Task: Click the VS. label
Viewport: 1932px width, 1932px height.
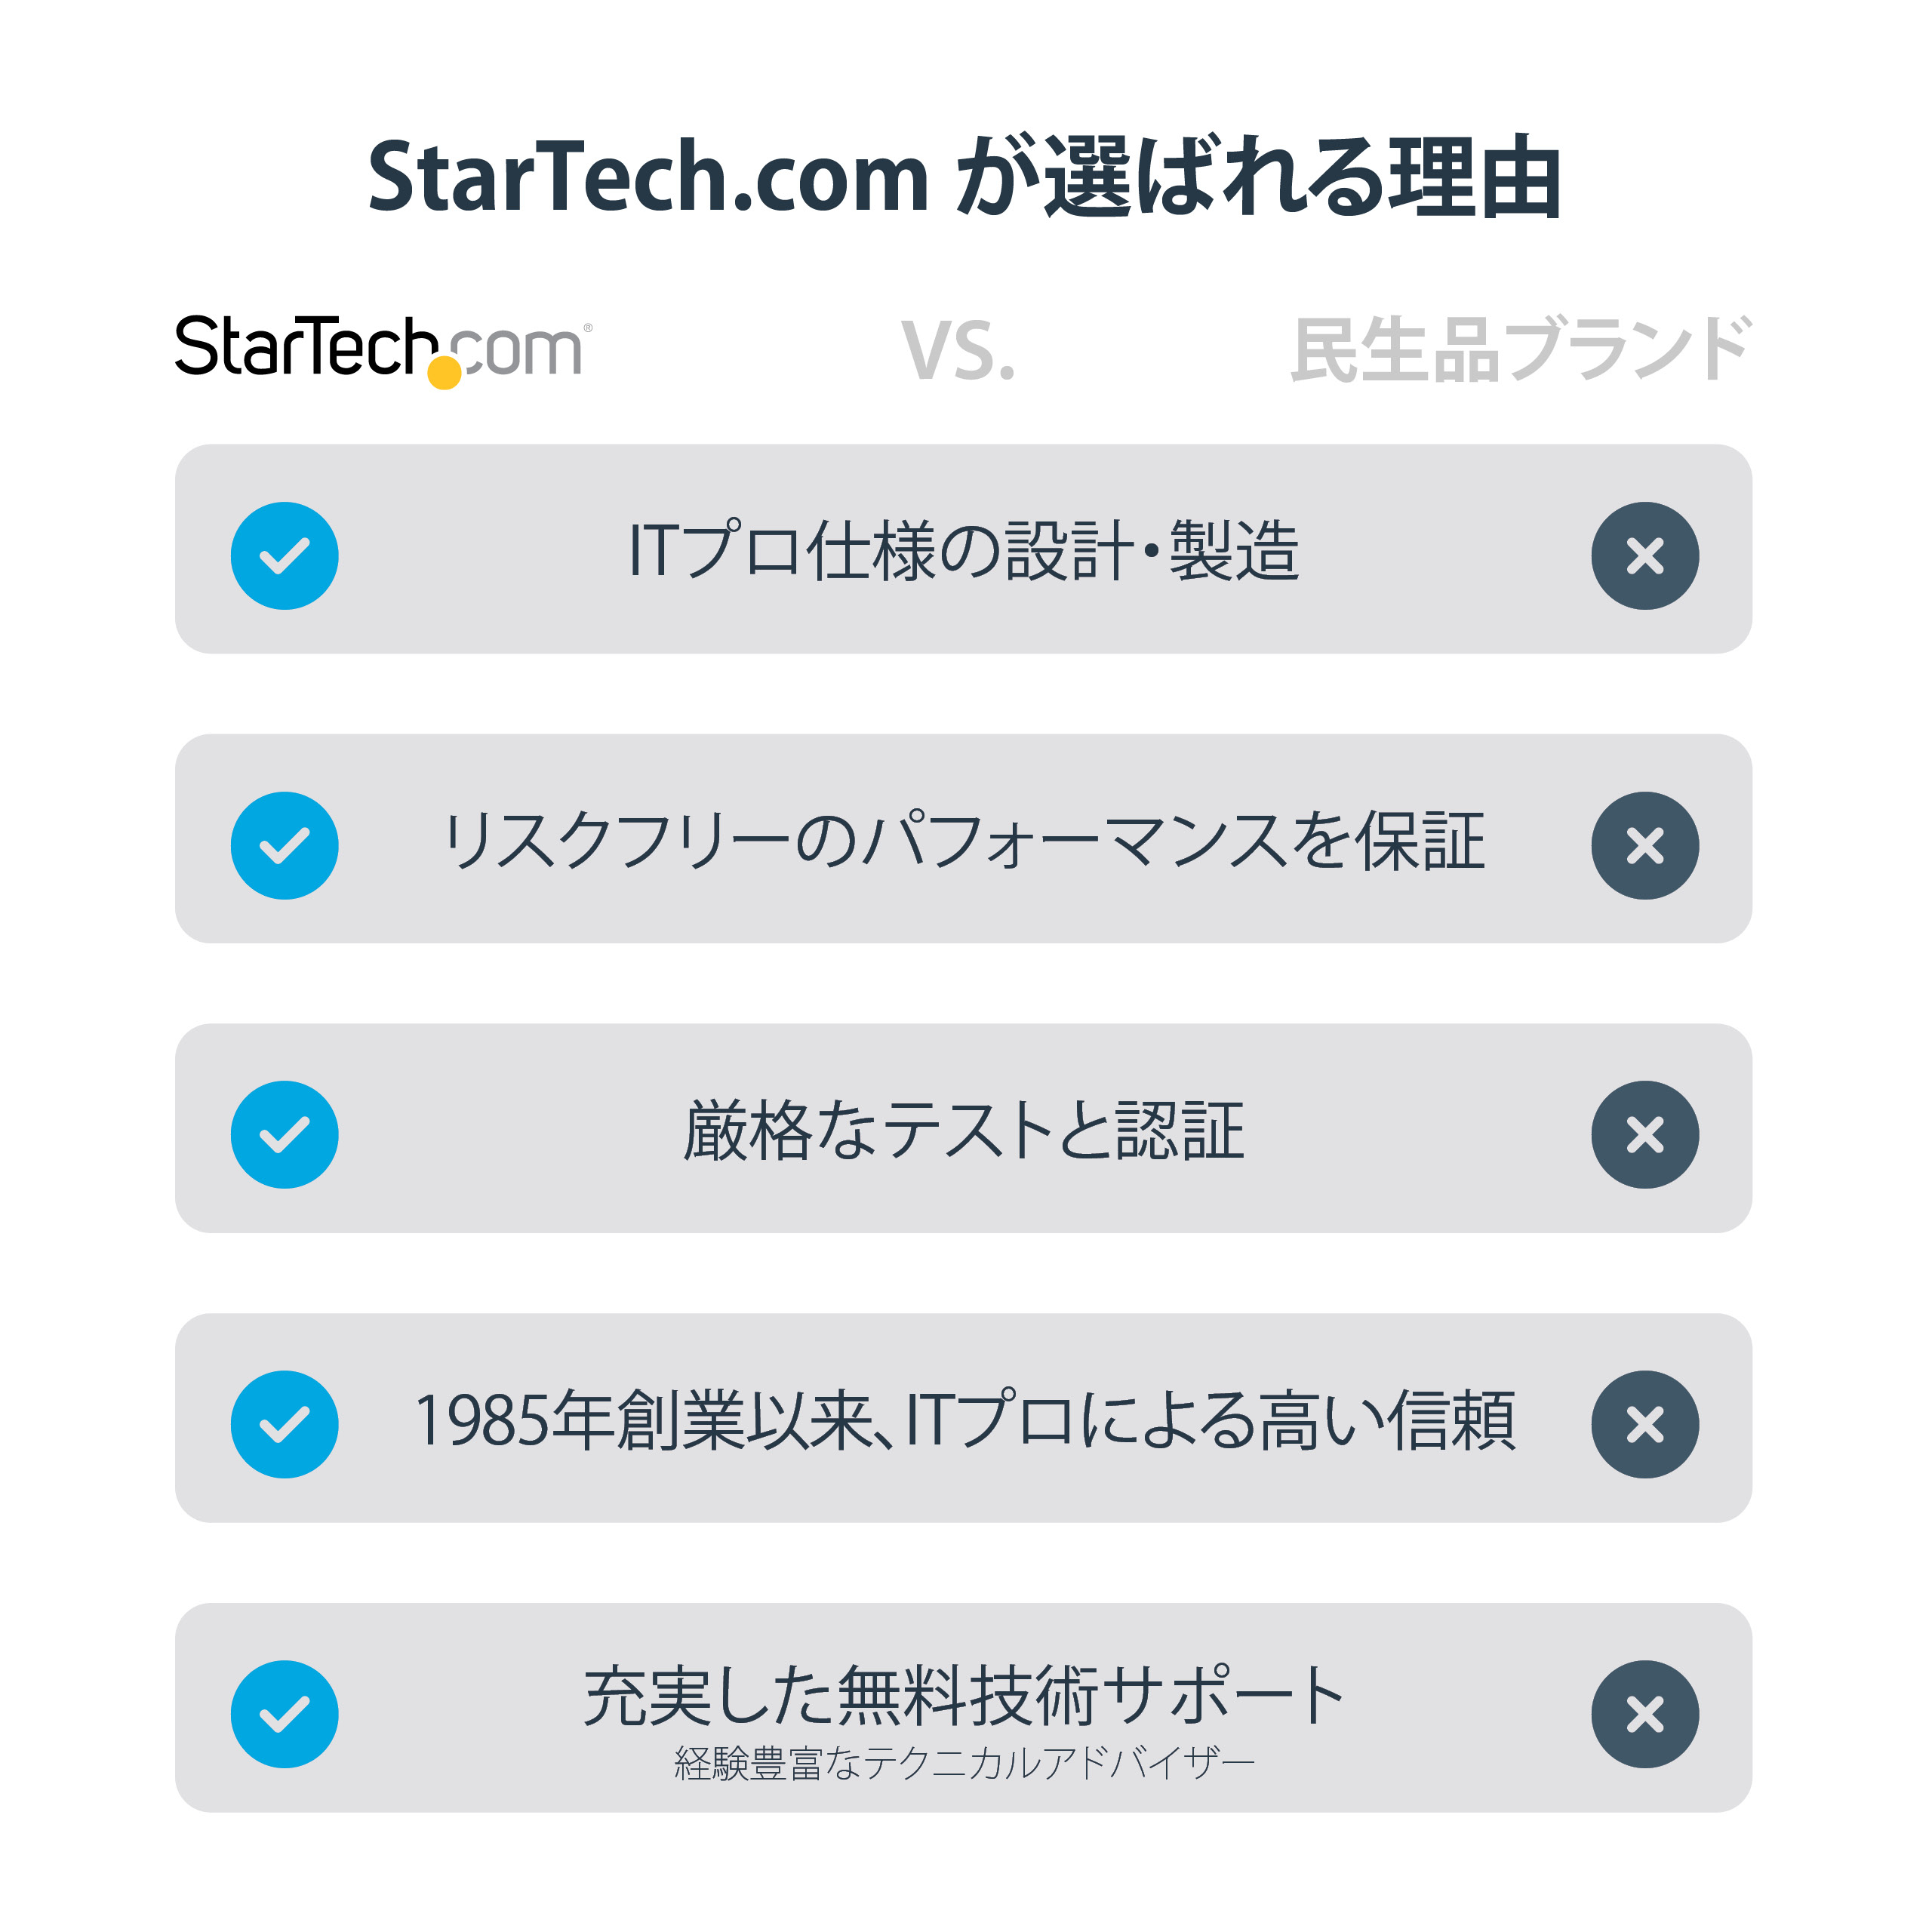Action: coord(958,351)
